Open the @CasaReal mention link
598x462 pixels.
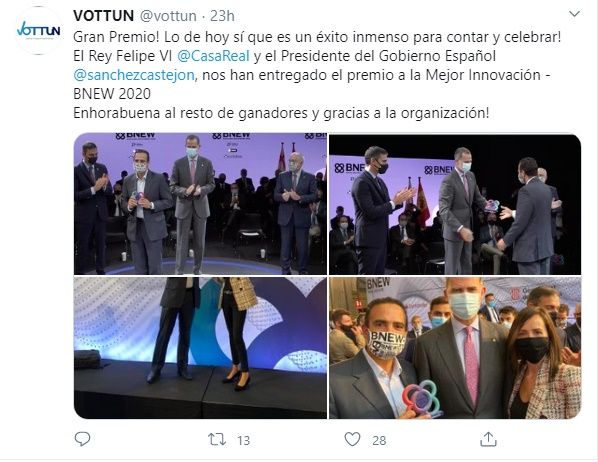(x=214, y=56)
